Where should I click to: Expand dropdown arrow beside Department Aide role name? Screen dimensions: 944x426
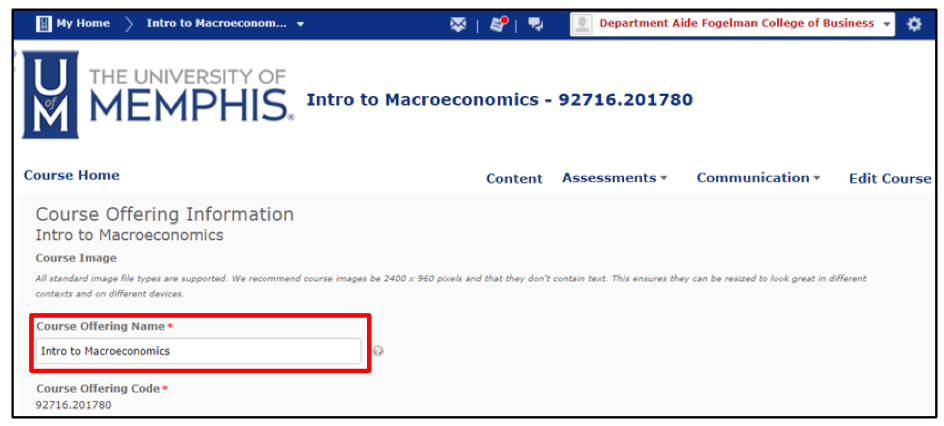tap(887, 25)
